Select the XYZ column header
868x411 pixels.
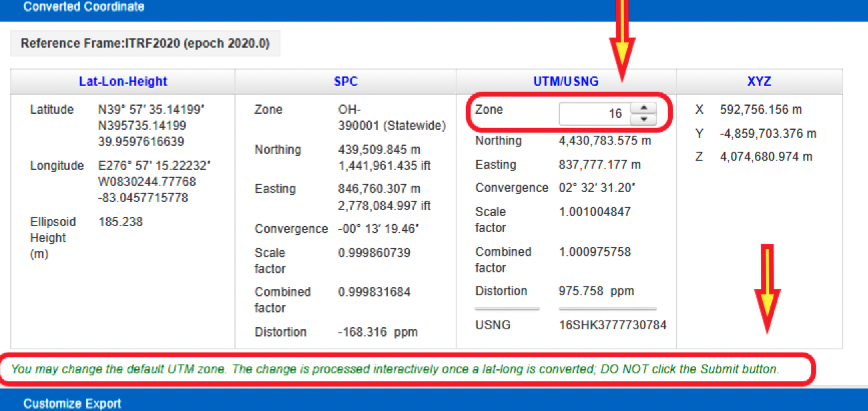(759, 81)
